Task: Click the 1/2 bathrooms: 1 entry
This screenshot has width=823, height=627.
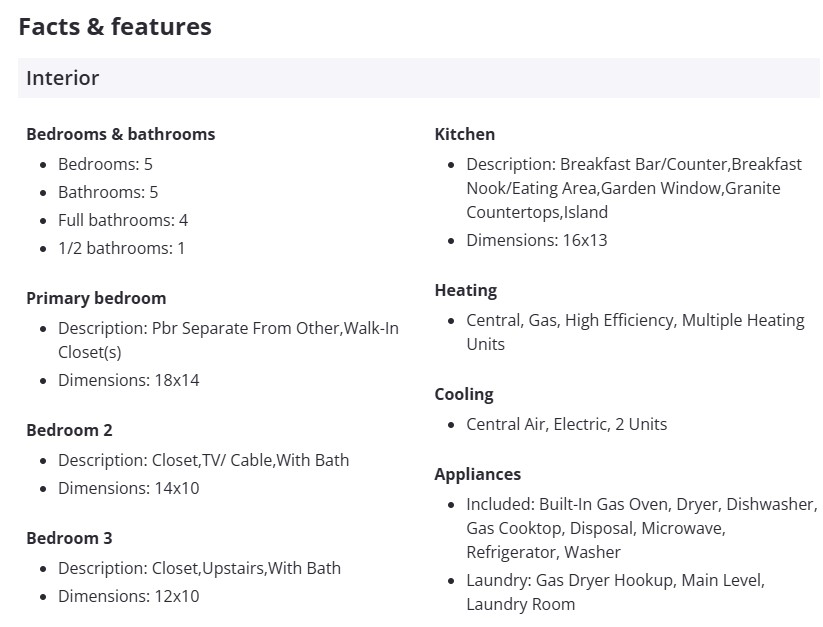Action: [x=121, y=248]
